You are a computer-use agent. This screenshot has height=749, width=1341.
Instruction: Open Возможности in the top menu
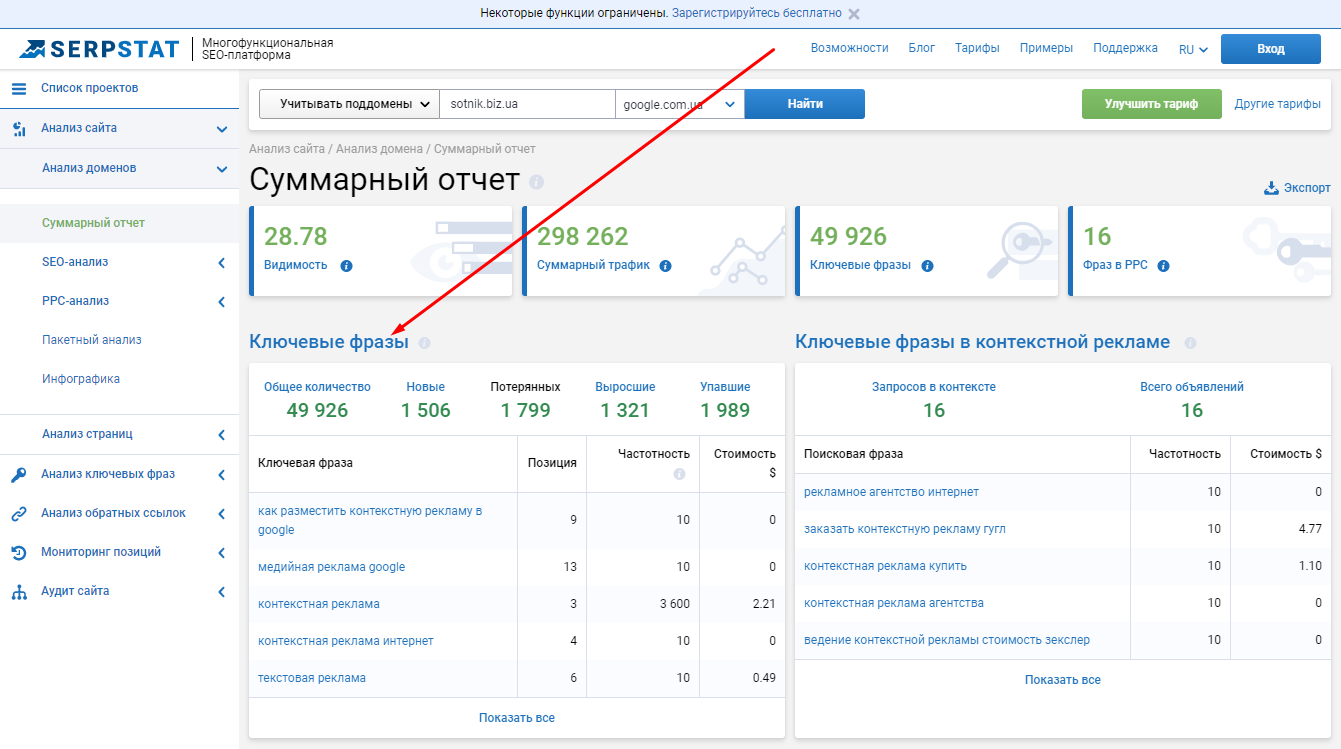[x=849, y=48]
